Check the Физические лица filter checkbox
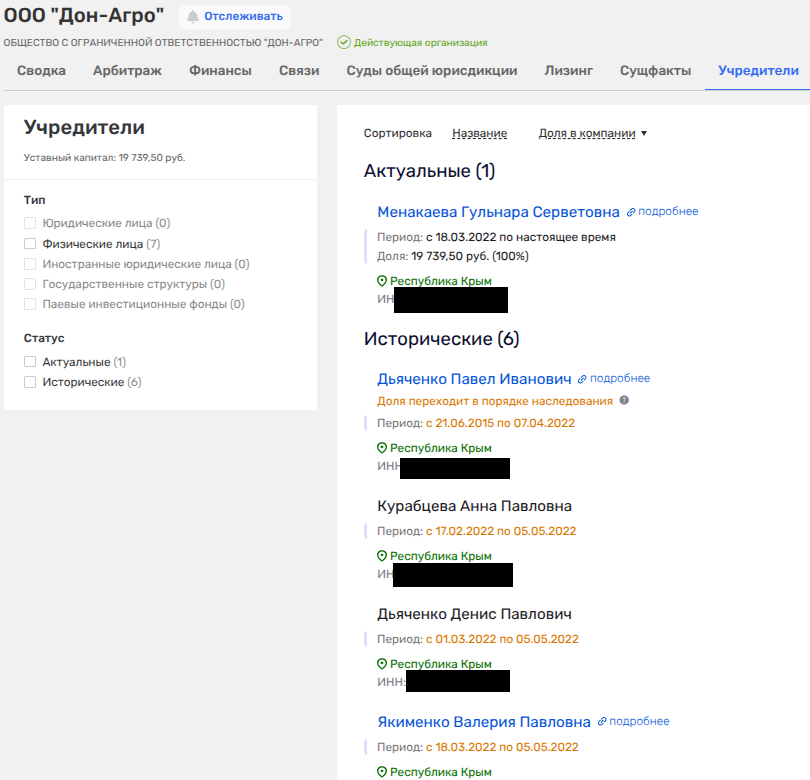The image size is (810, 780). (x=31, y=244)
